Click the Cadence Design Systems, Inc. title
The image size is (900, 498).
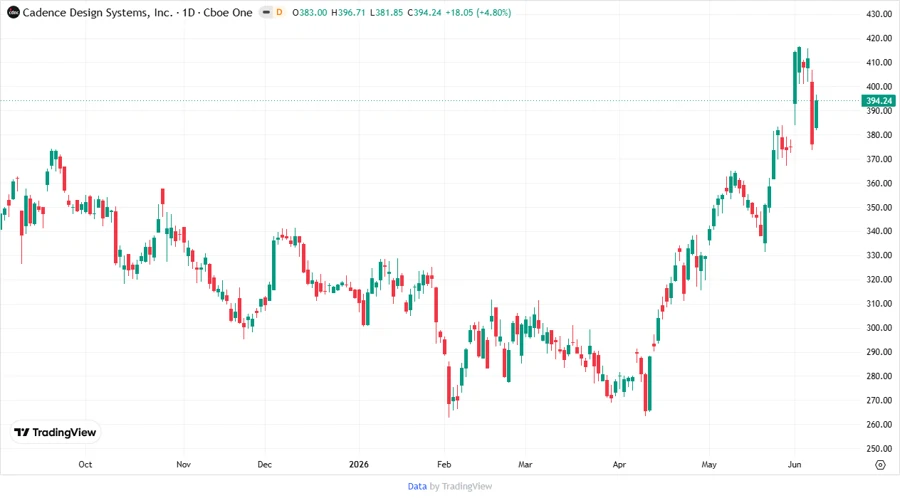tap(98, 12)
